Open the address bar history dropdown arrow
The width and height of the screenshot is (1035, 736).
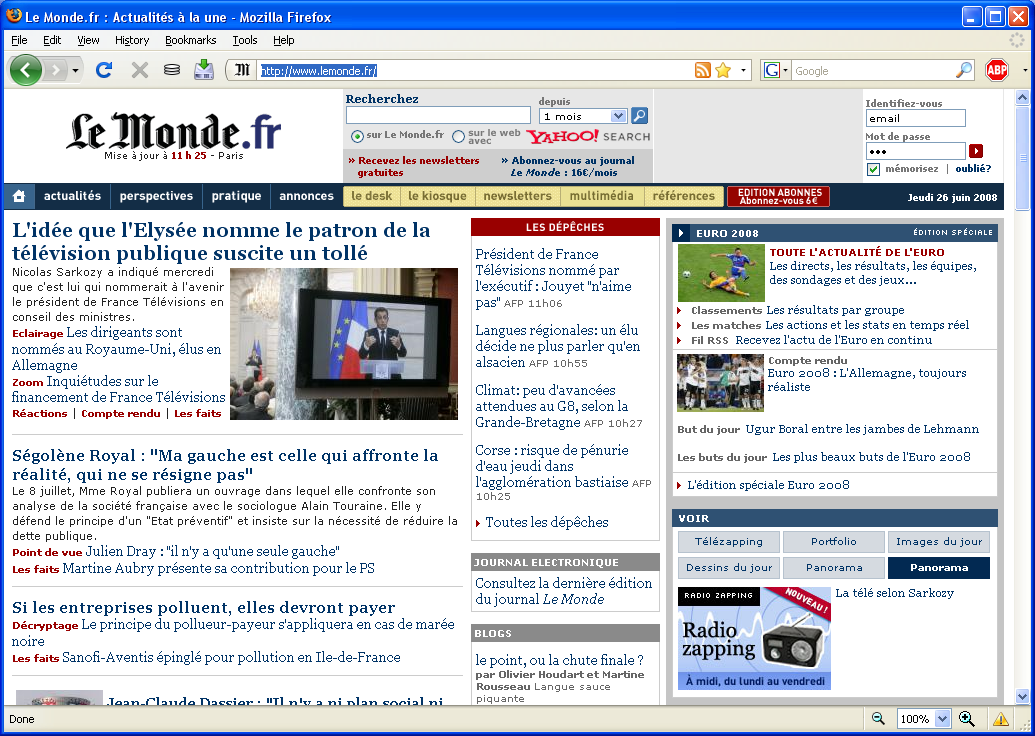pos(743,70)
